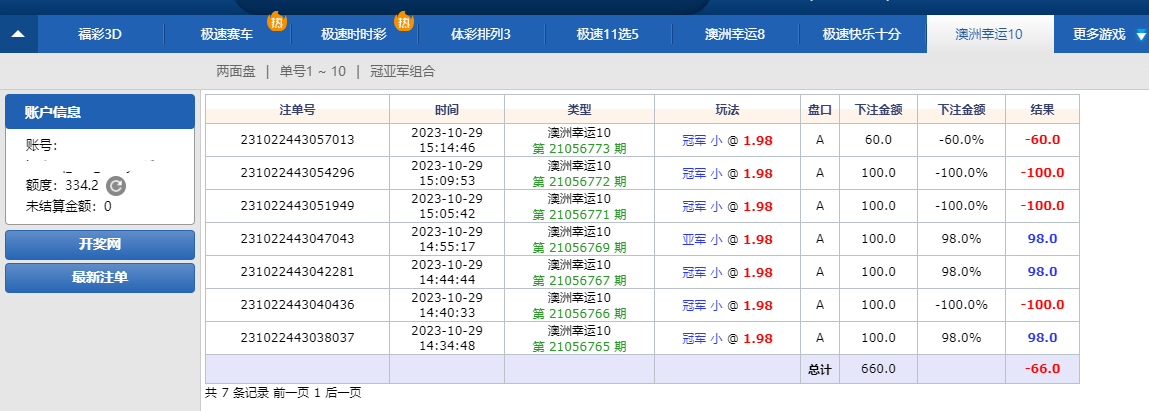
Task: Open the 体彩排列3 game tab
Action: pos(480,34)
